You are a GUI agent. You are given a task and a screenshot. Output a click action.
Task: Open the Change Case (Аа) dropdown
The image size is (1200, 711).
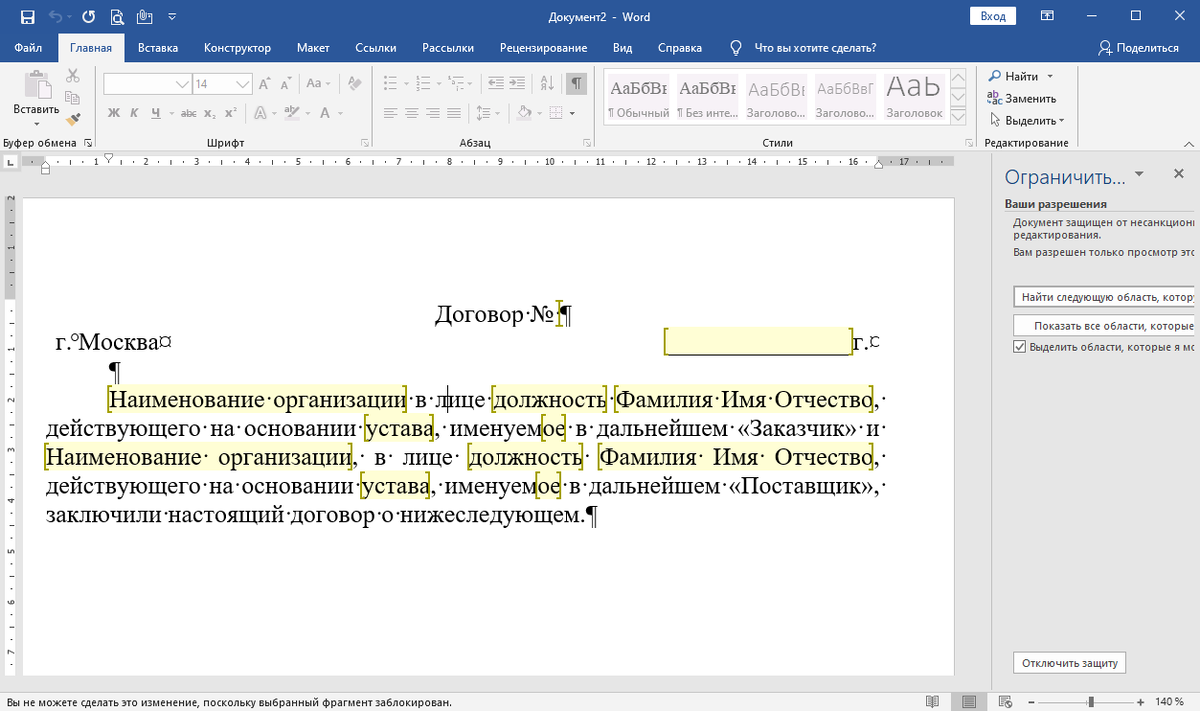pos(318,84)
